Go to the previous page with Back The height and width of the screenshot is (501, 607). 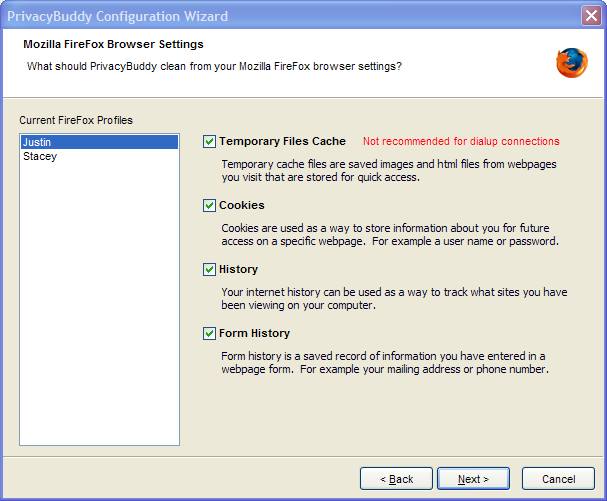[x=396, y=479]
